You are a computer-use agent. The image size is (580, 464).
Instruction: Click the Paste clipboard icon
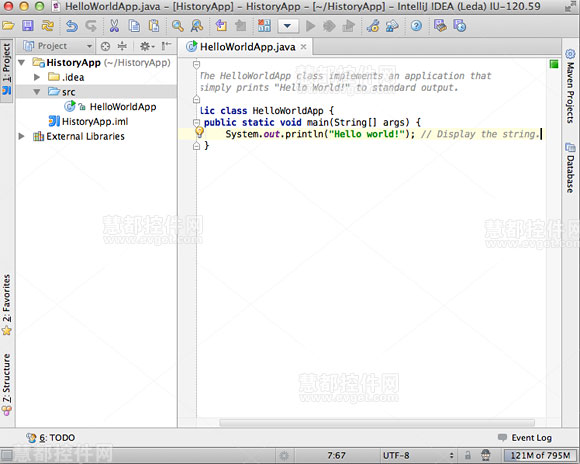coord(154,26)
